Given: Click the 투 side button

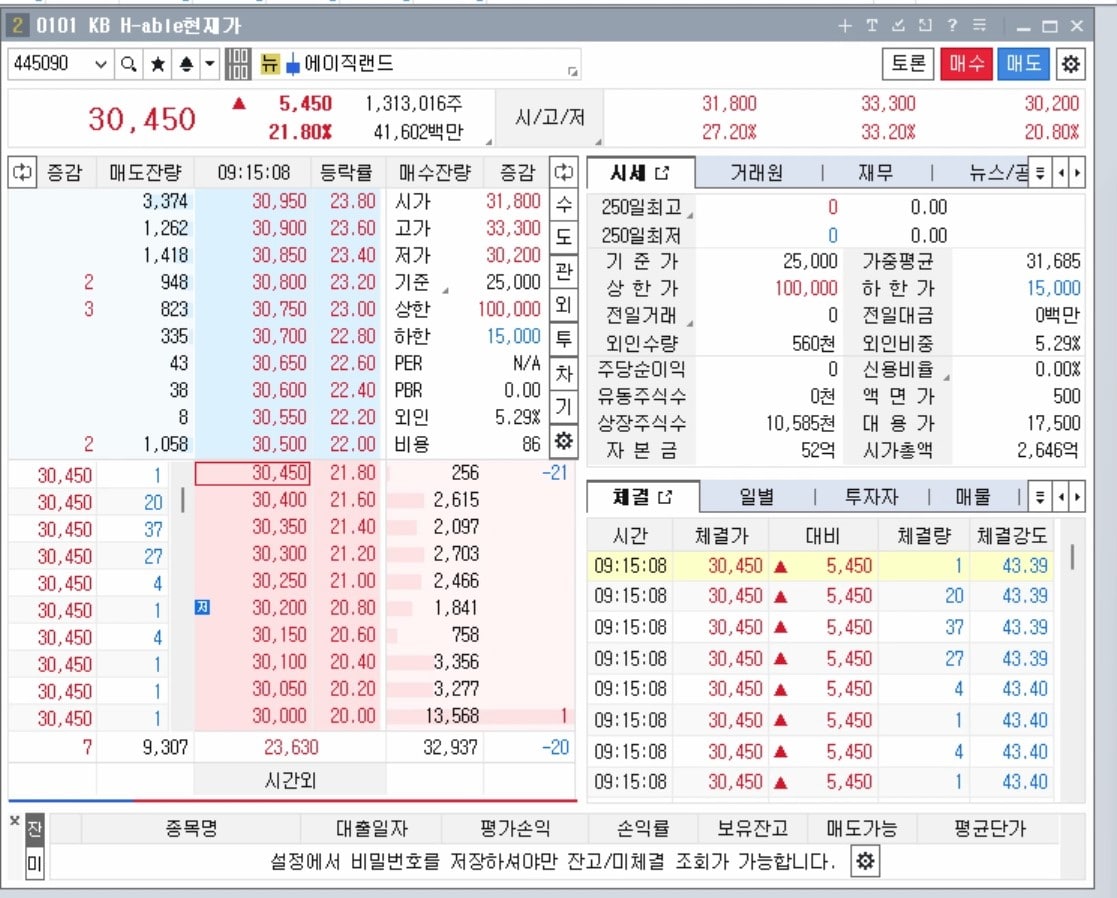Looking at the screenshot, I should coord(563,339).
